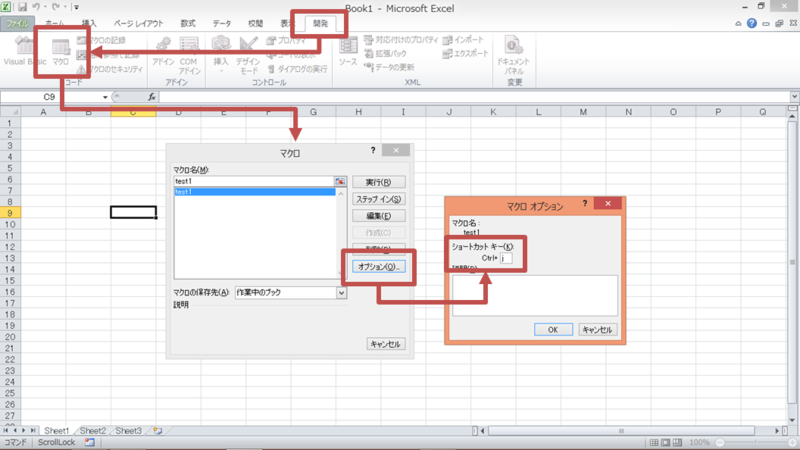Click キャンセル in マクロ オプション dialog
The height and width of the screenshot is (450, 800).
(x=597, y=330)
